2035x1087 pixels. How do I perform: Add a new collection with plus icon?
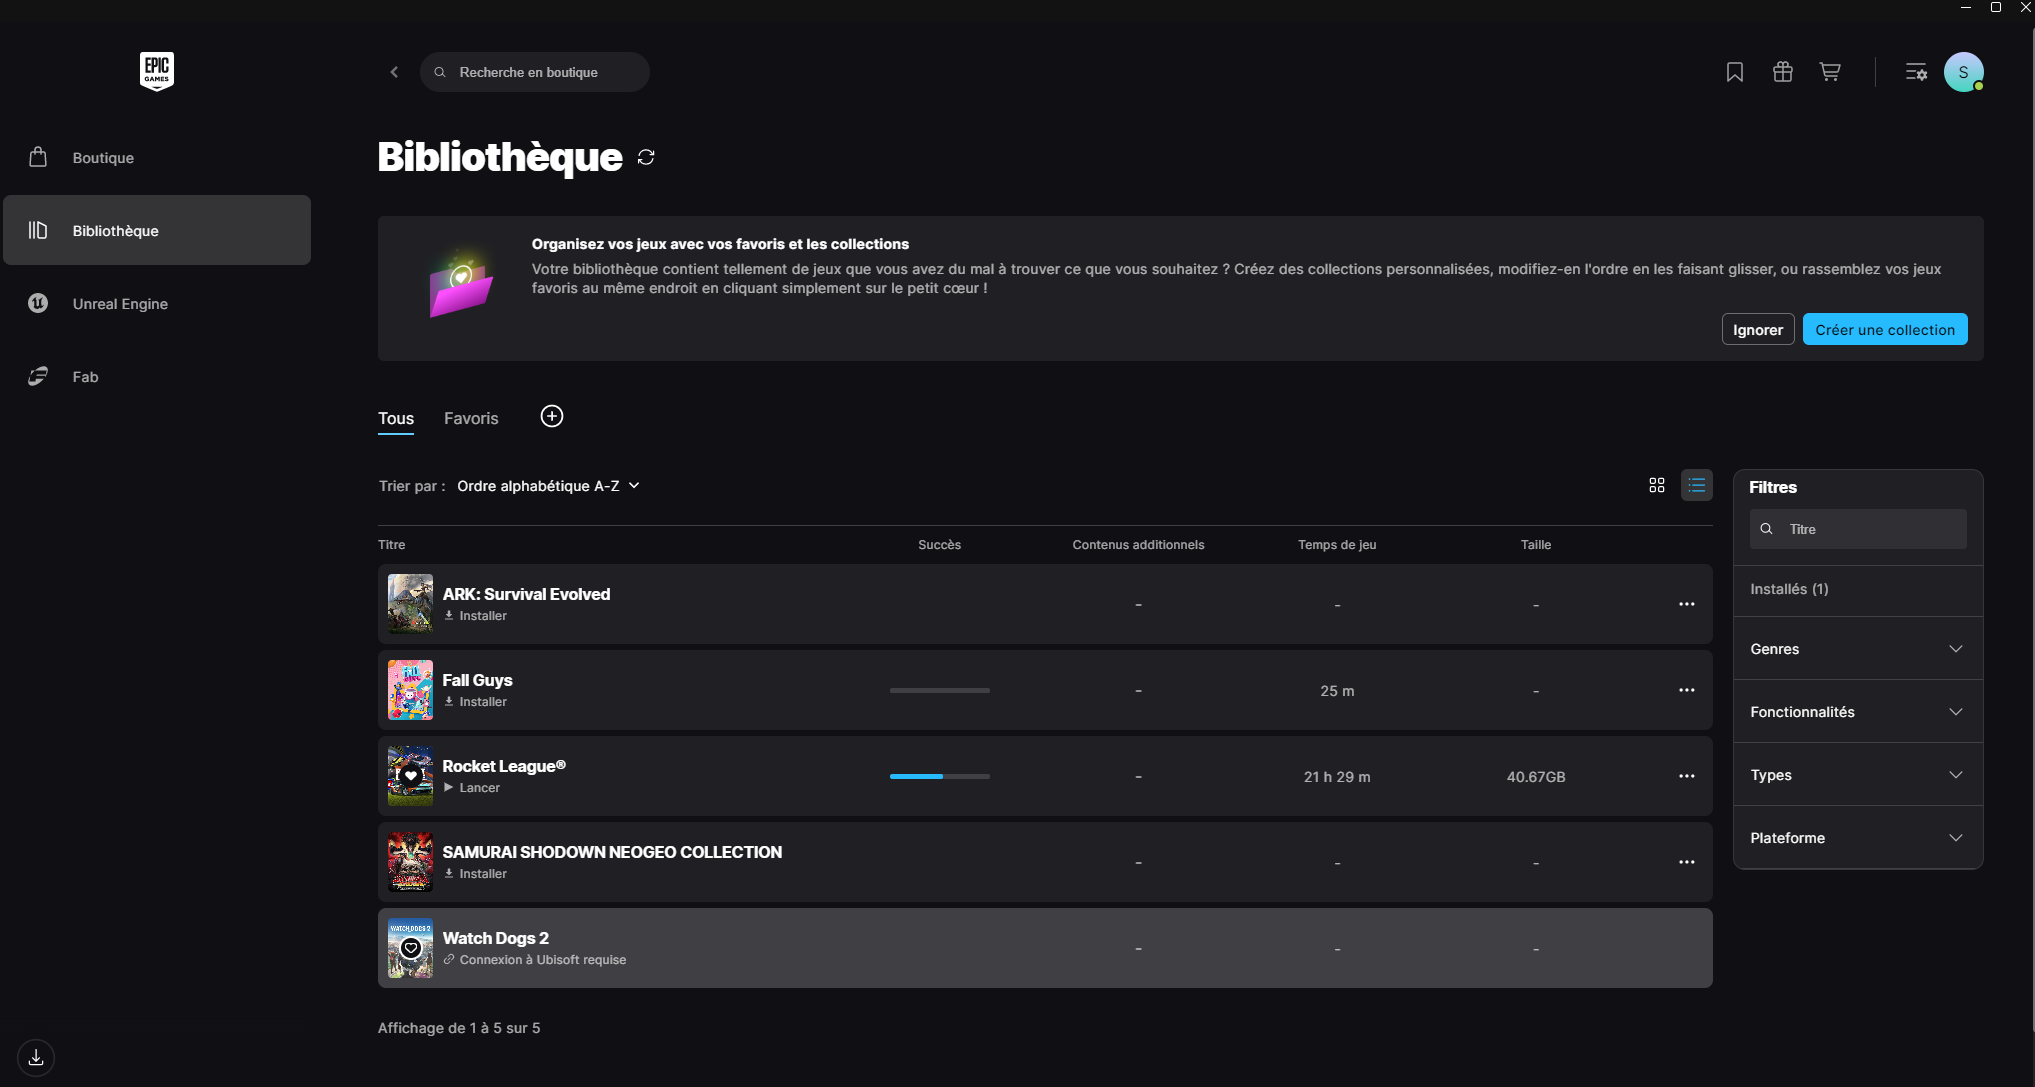(x=552, y=416)
